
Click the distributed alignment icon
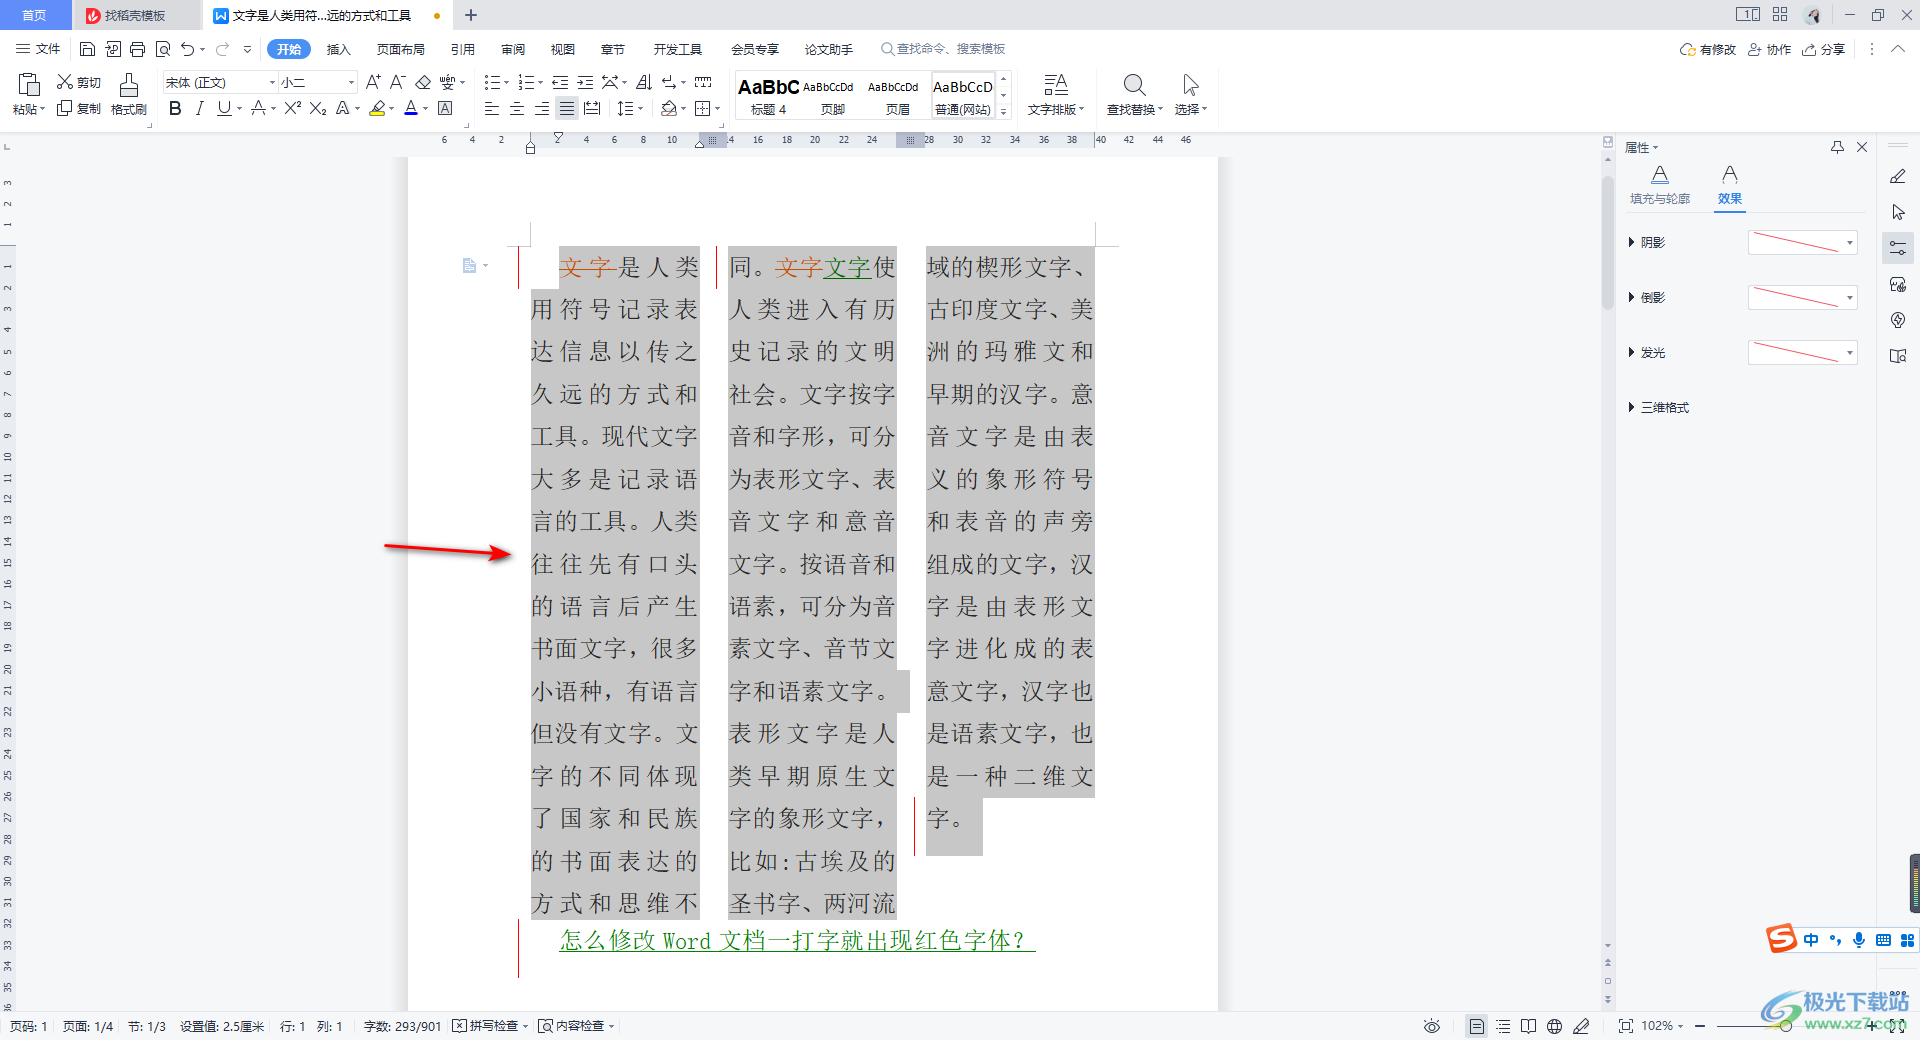pyautogui.click(x=592, y=108)
